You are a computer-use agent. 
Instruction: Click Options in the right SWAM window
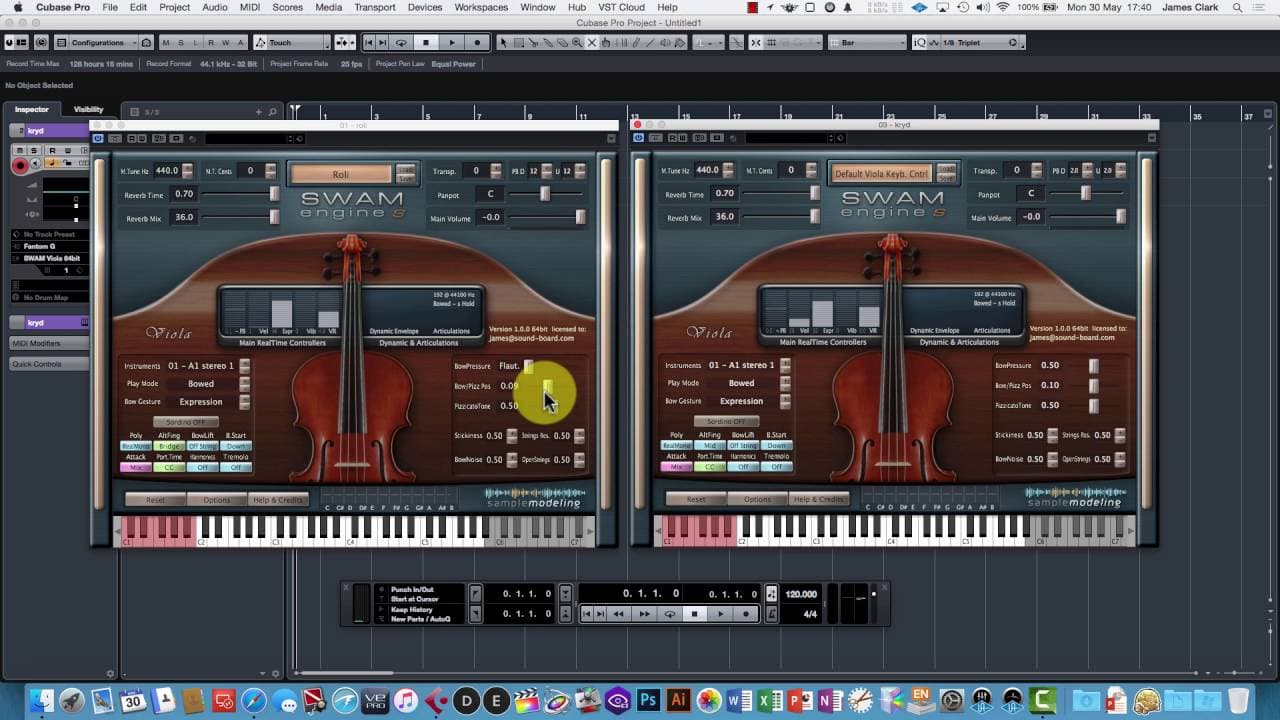tap(757, 499)
